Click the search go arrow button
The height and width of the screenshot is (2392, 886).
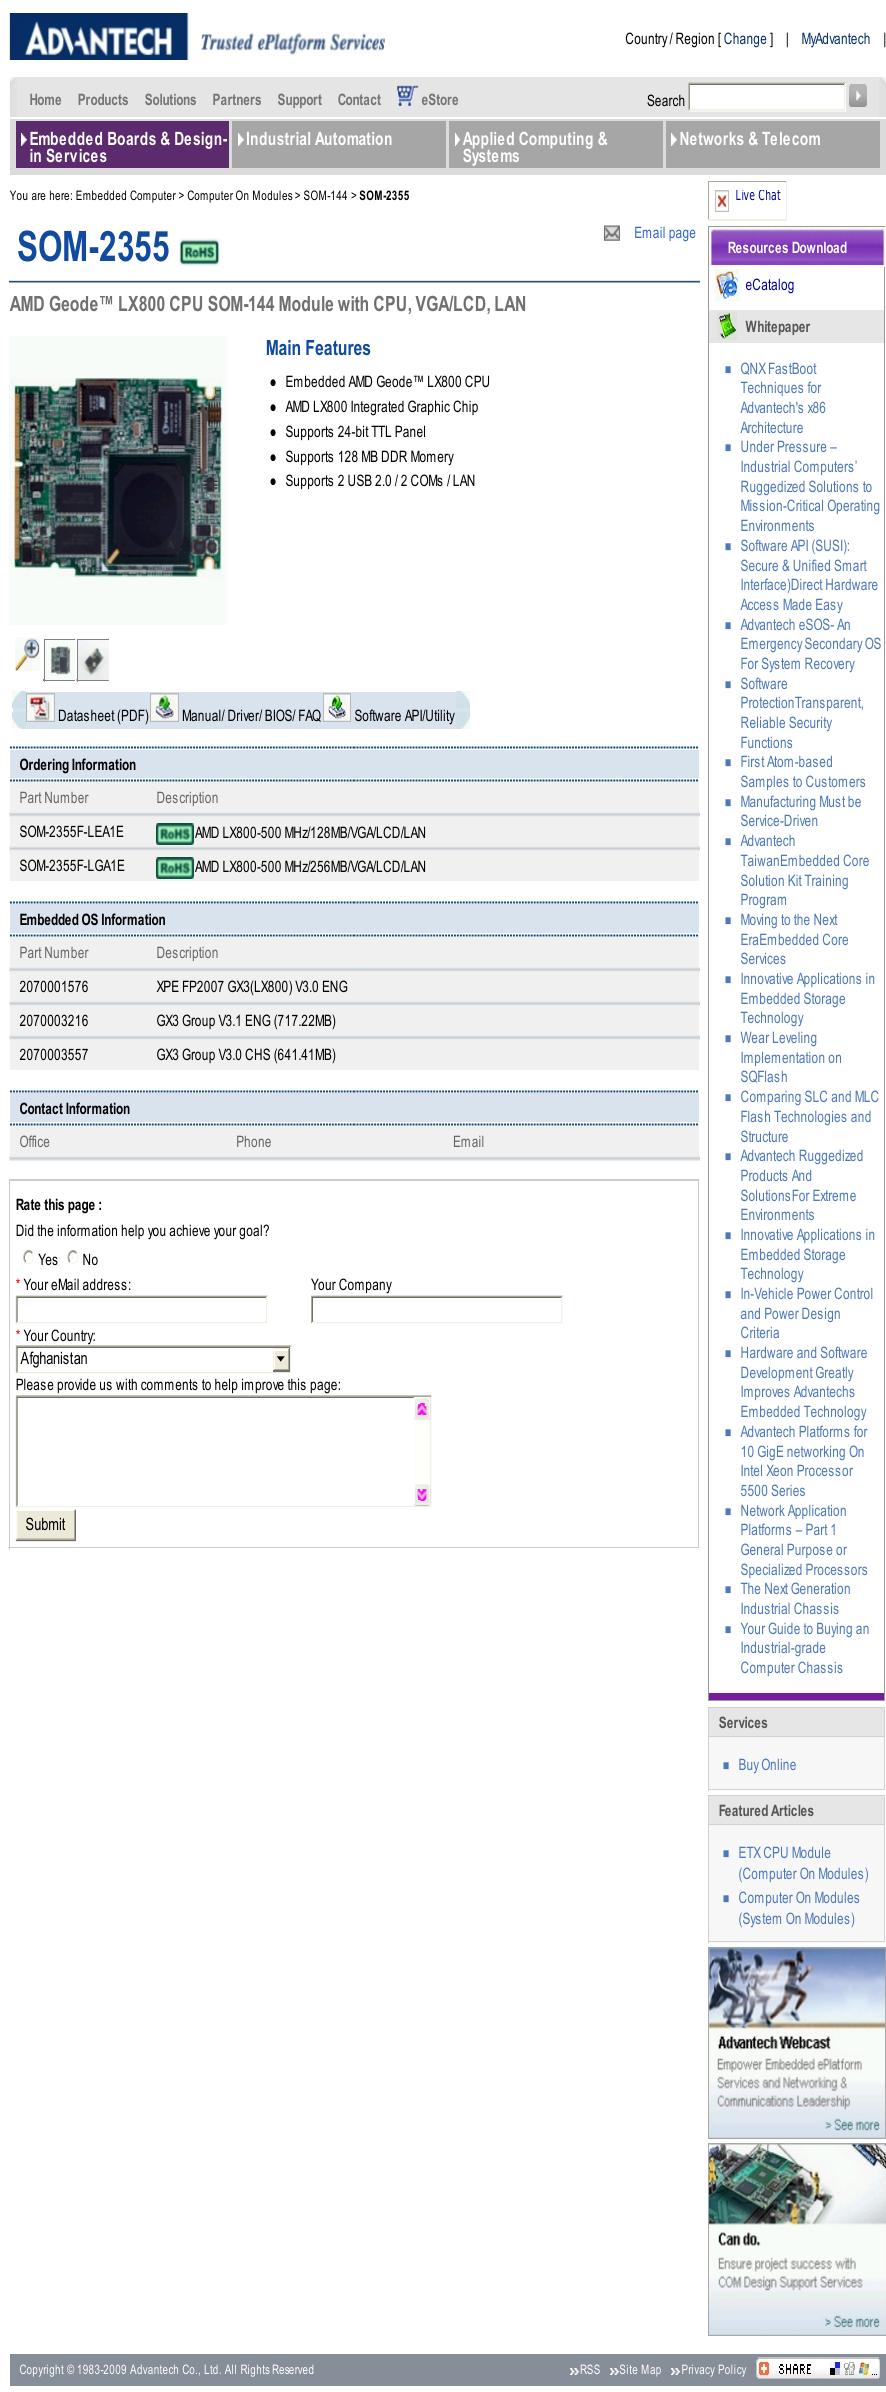tap(858, 96)
